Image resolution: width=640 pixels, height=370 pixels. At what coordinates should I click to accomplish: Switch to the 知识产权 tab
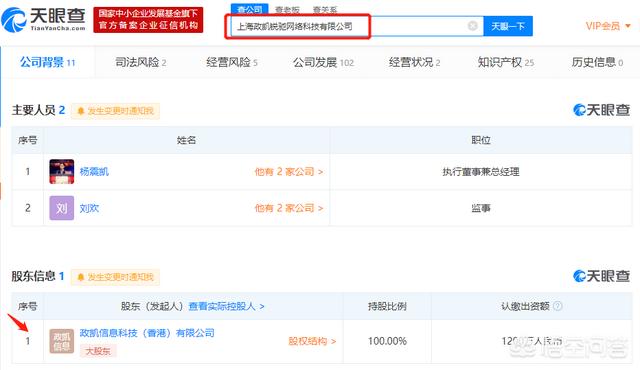point(506,62)
